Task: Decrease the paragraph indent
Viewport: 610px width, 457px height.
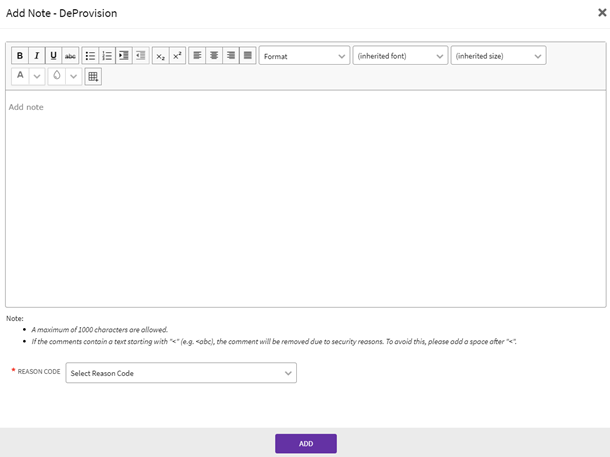Action: (141, 56)
